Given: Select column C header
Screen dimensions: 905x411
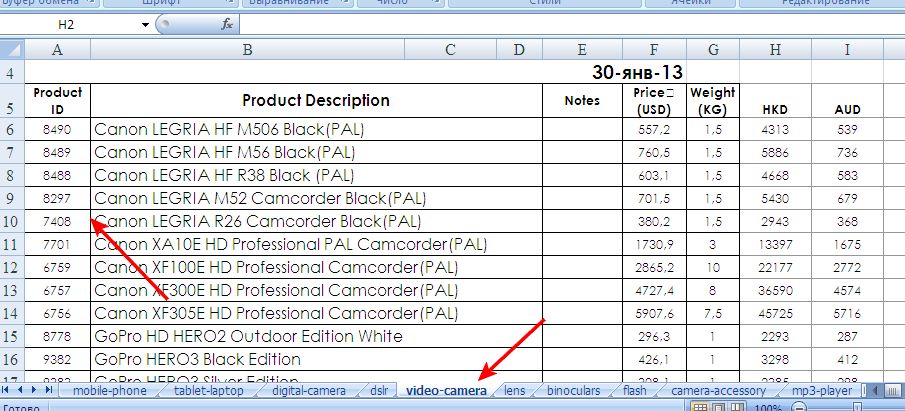Looking at the screenshot, I should click(x=450, y=50).
